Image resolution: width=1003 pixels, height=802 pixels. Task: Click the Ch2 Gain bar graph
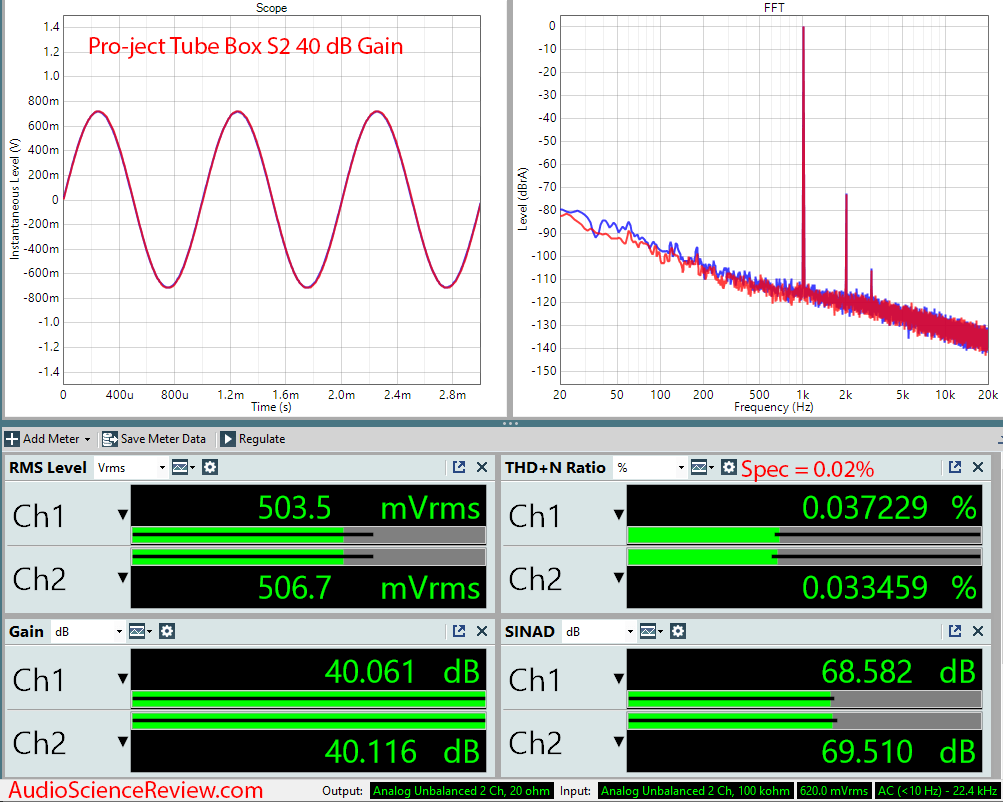[x=308, y=721]
